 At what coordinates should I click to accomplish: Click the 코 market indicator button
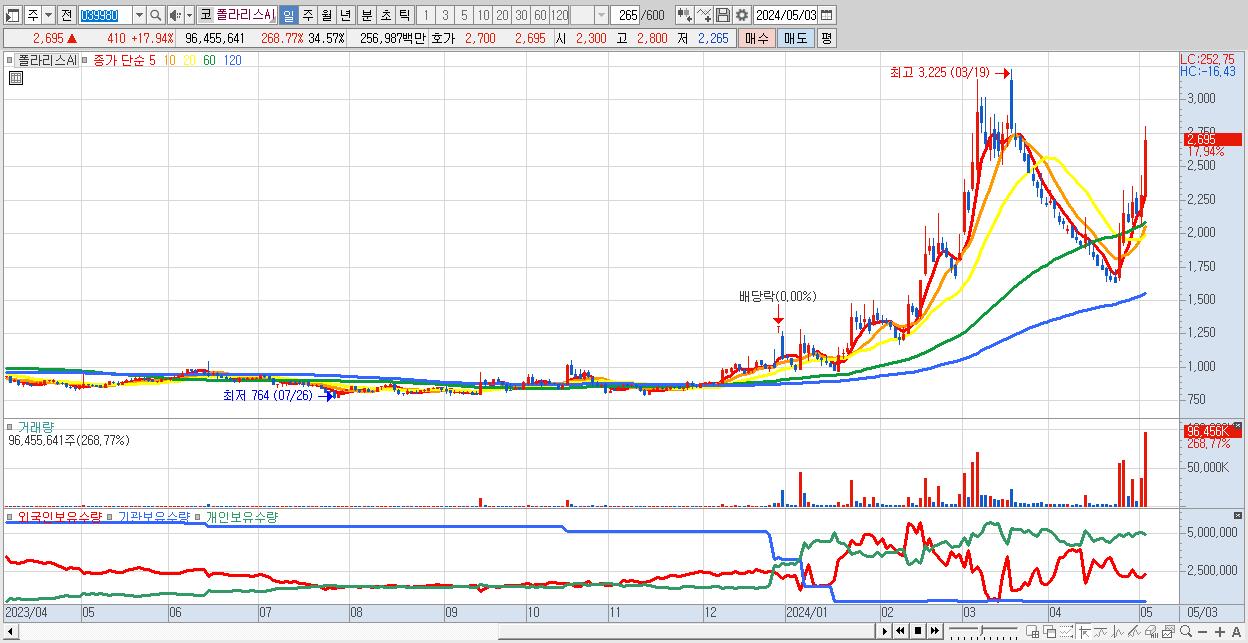[205, 15]
